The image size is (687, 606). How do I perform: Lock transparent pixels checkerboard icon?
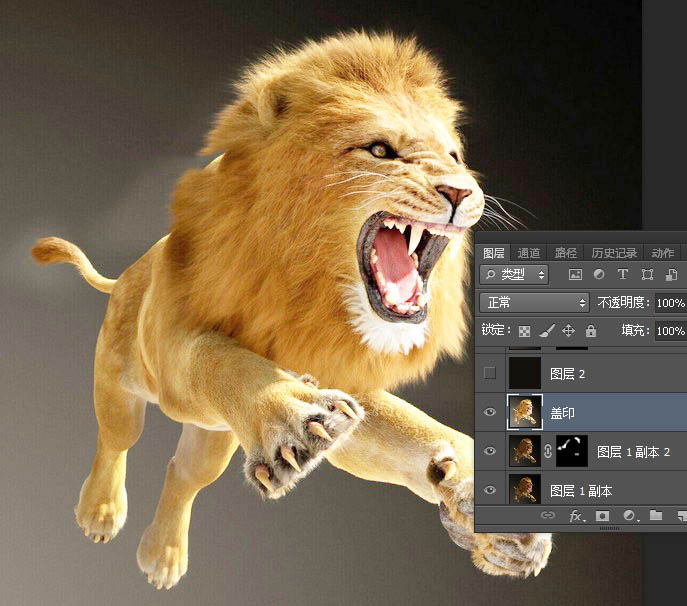(x=524, y=331)
